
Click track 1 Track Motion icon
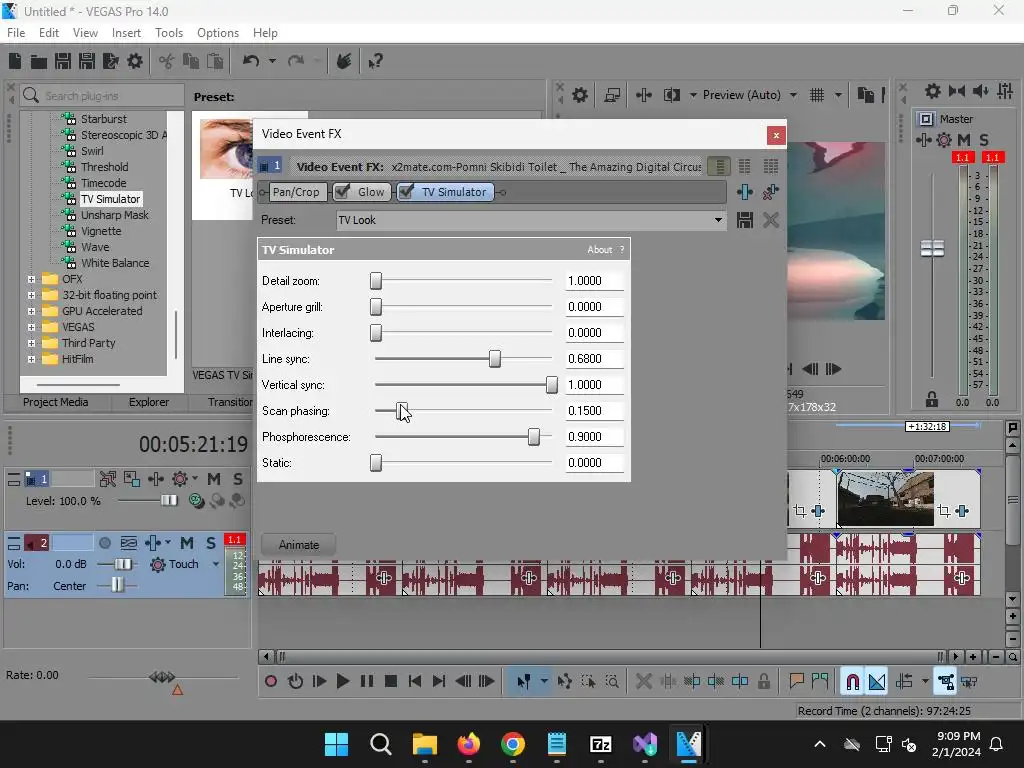131,479
